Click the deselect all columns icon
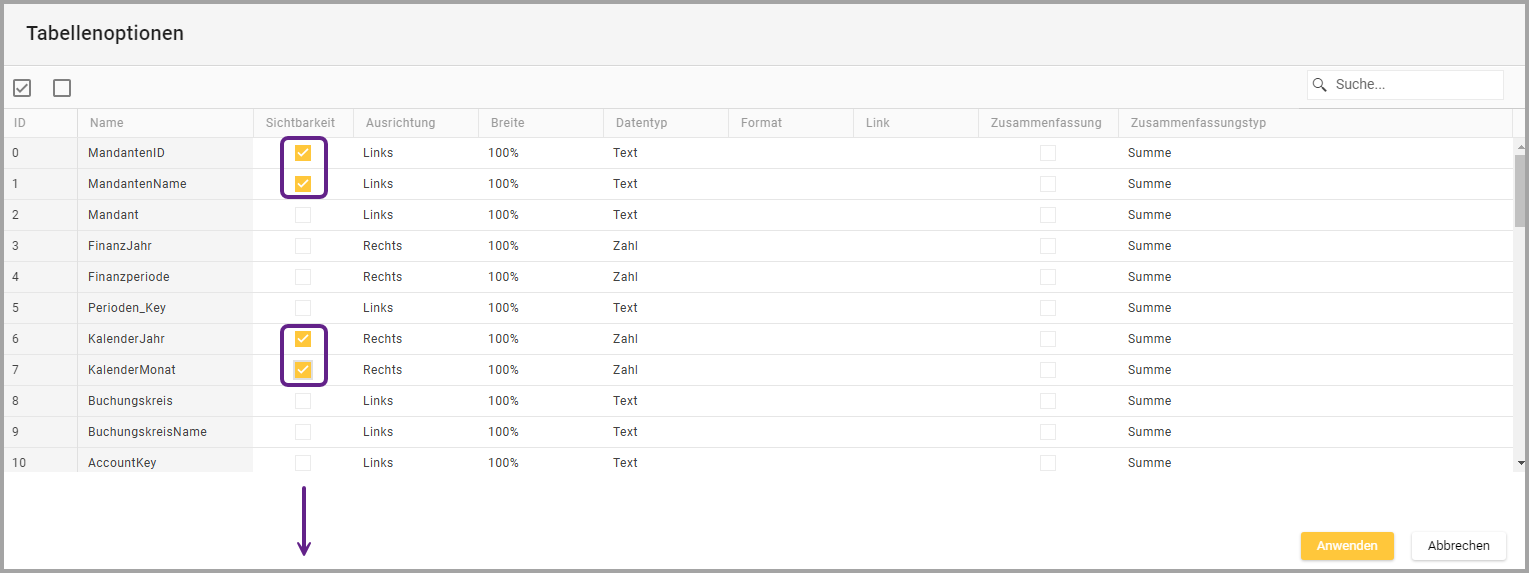 point(62,88)
